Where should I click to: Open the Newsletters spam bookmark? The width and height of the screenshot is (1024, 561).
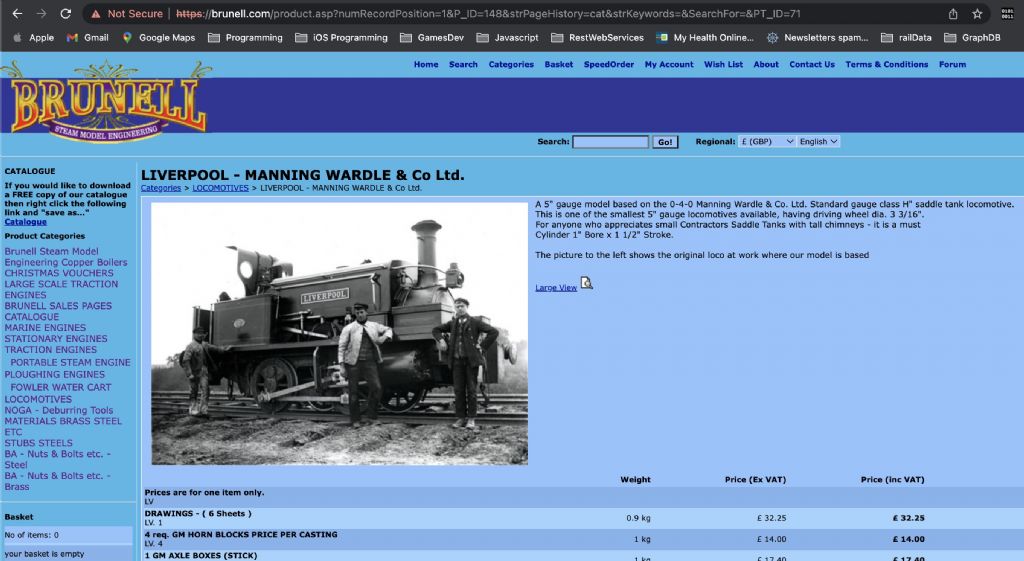click(818, 38)
